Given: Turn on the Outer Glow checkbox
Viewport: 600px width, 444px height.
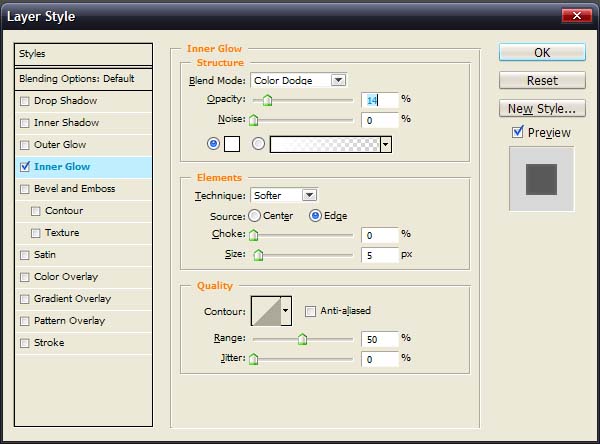Looking at the screenshot, I should coord(24,145).
